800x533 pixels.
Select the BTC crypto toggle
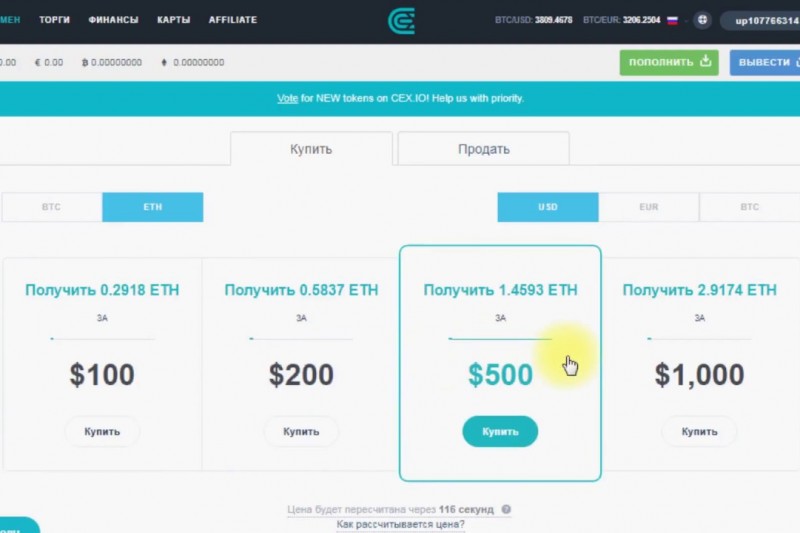point(52,207)
